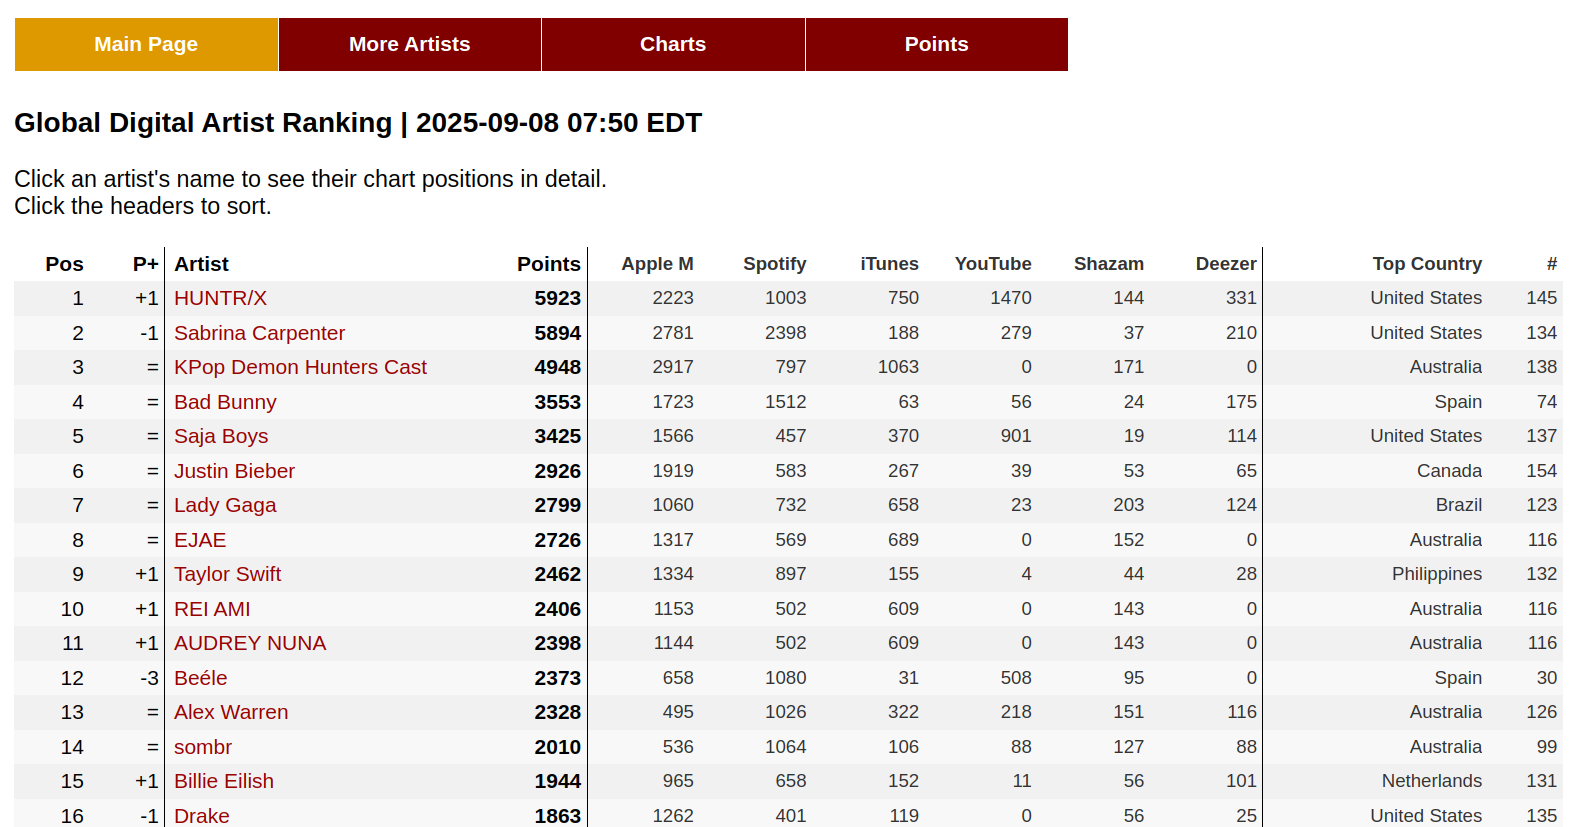1573x827 pixels.
Task: Sort by the Spotify column header
Action: [774, 264]
